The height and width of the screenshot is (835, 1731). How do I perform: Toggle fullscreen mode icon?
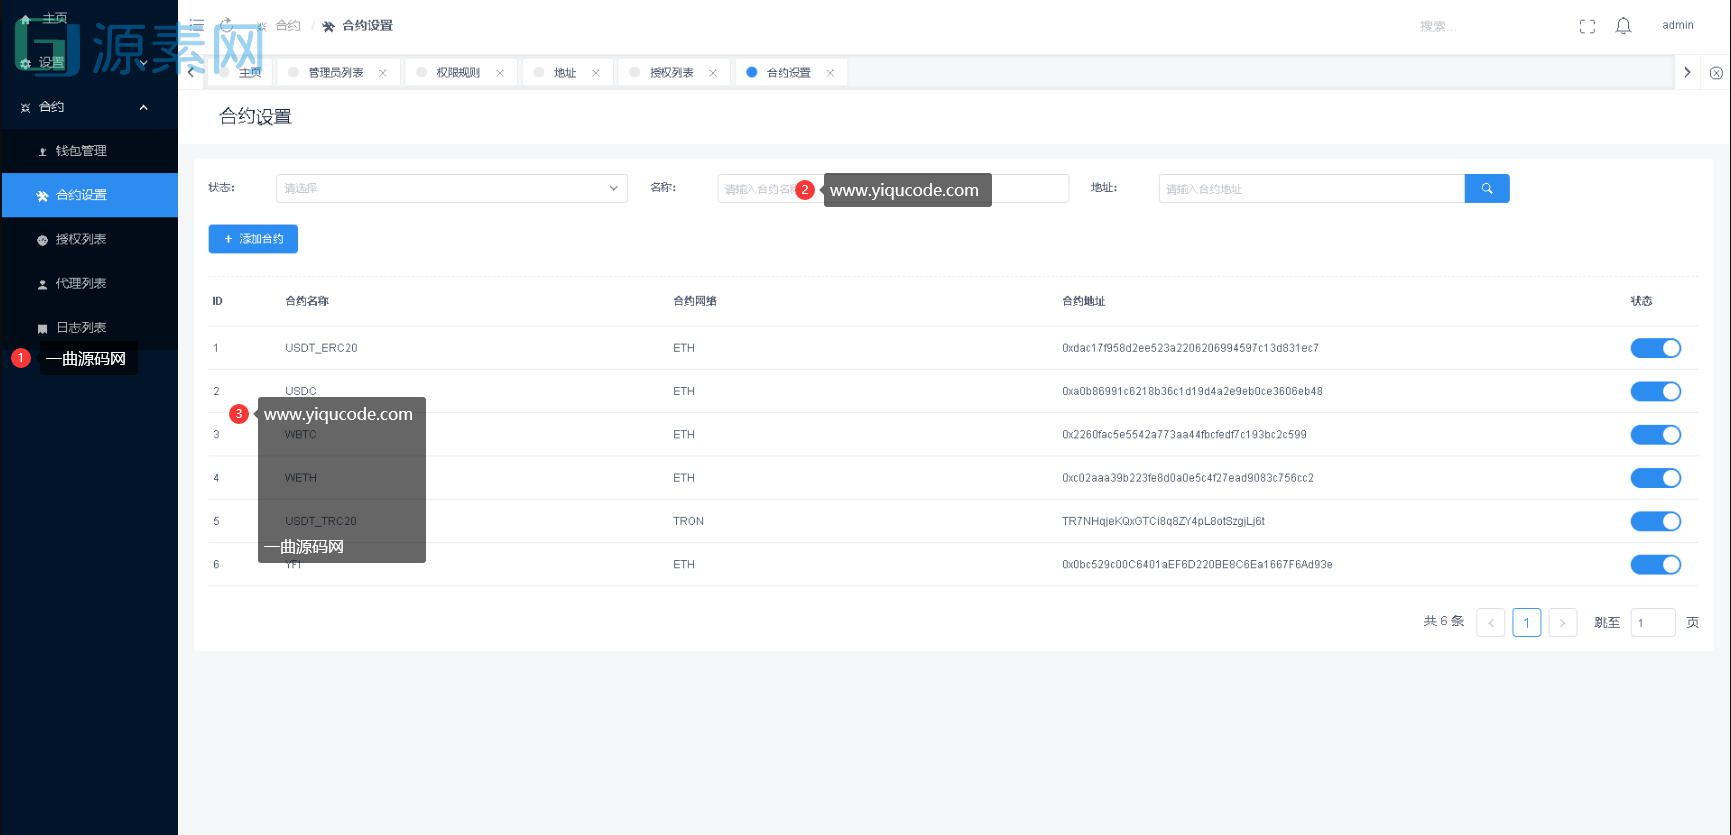coord(1587,26)
